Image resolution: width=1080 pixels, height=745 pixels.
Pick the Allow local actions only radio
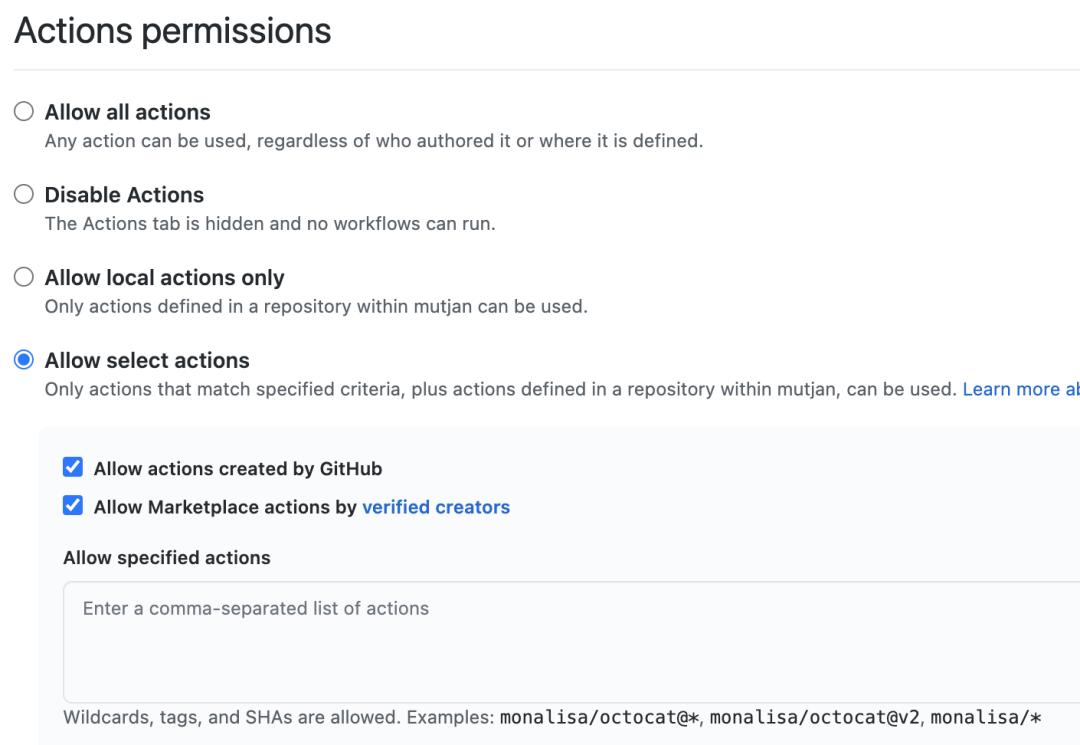coord(24,278)
